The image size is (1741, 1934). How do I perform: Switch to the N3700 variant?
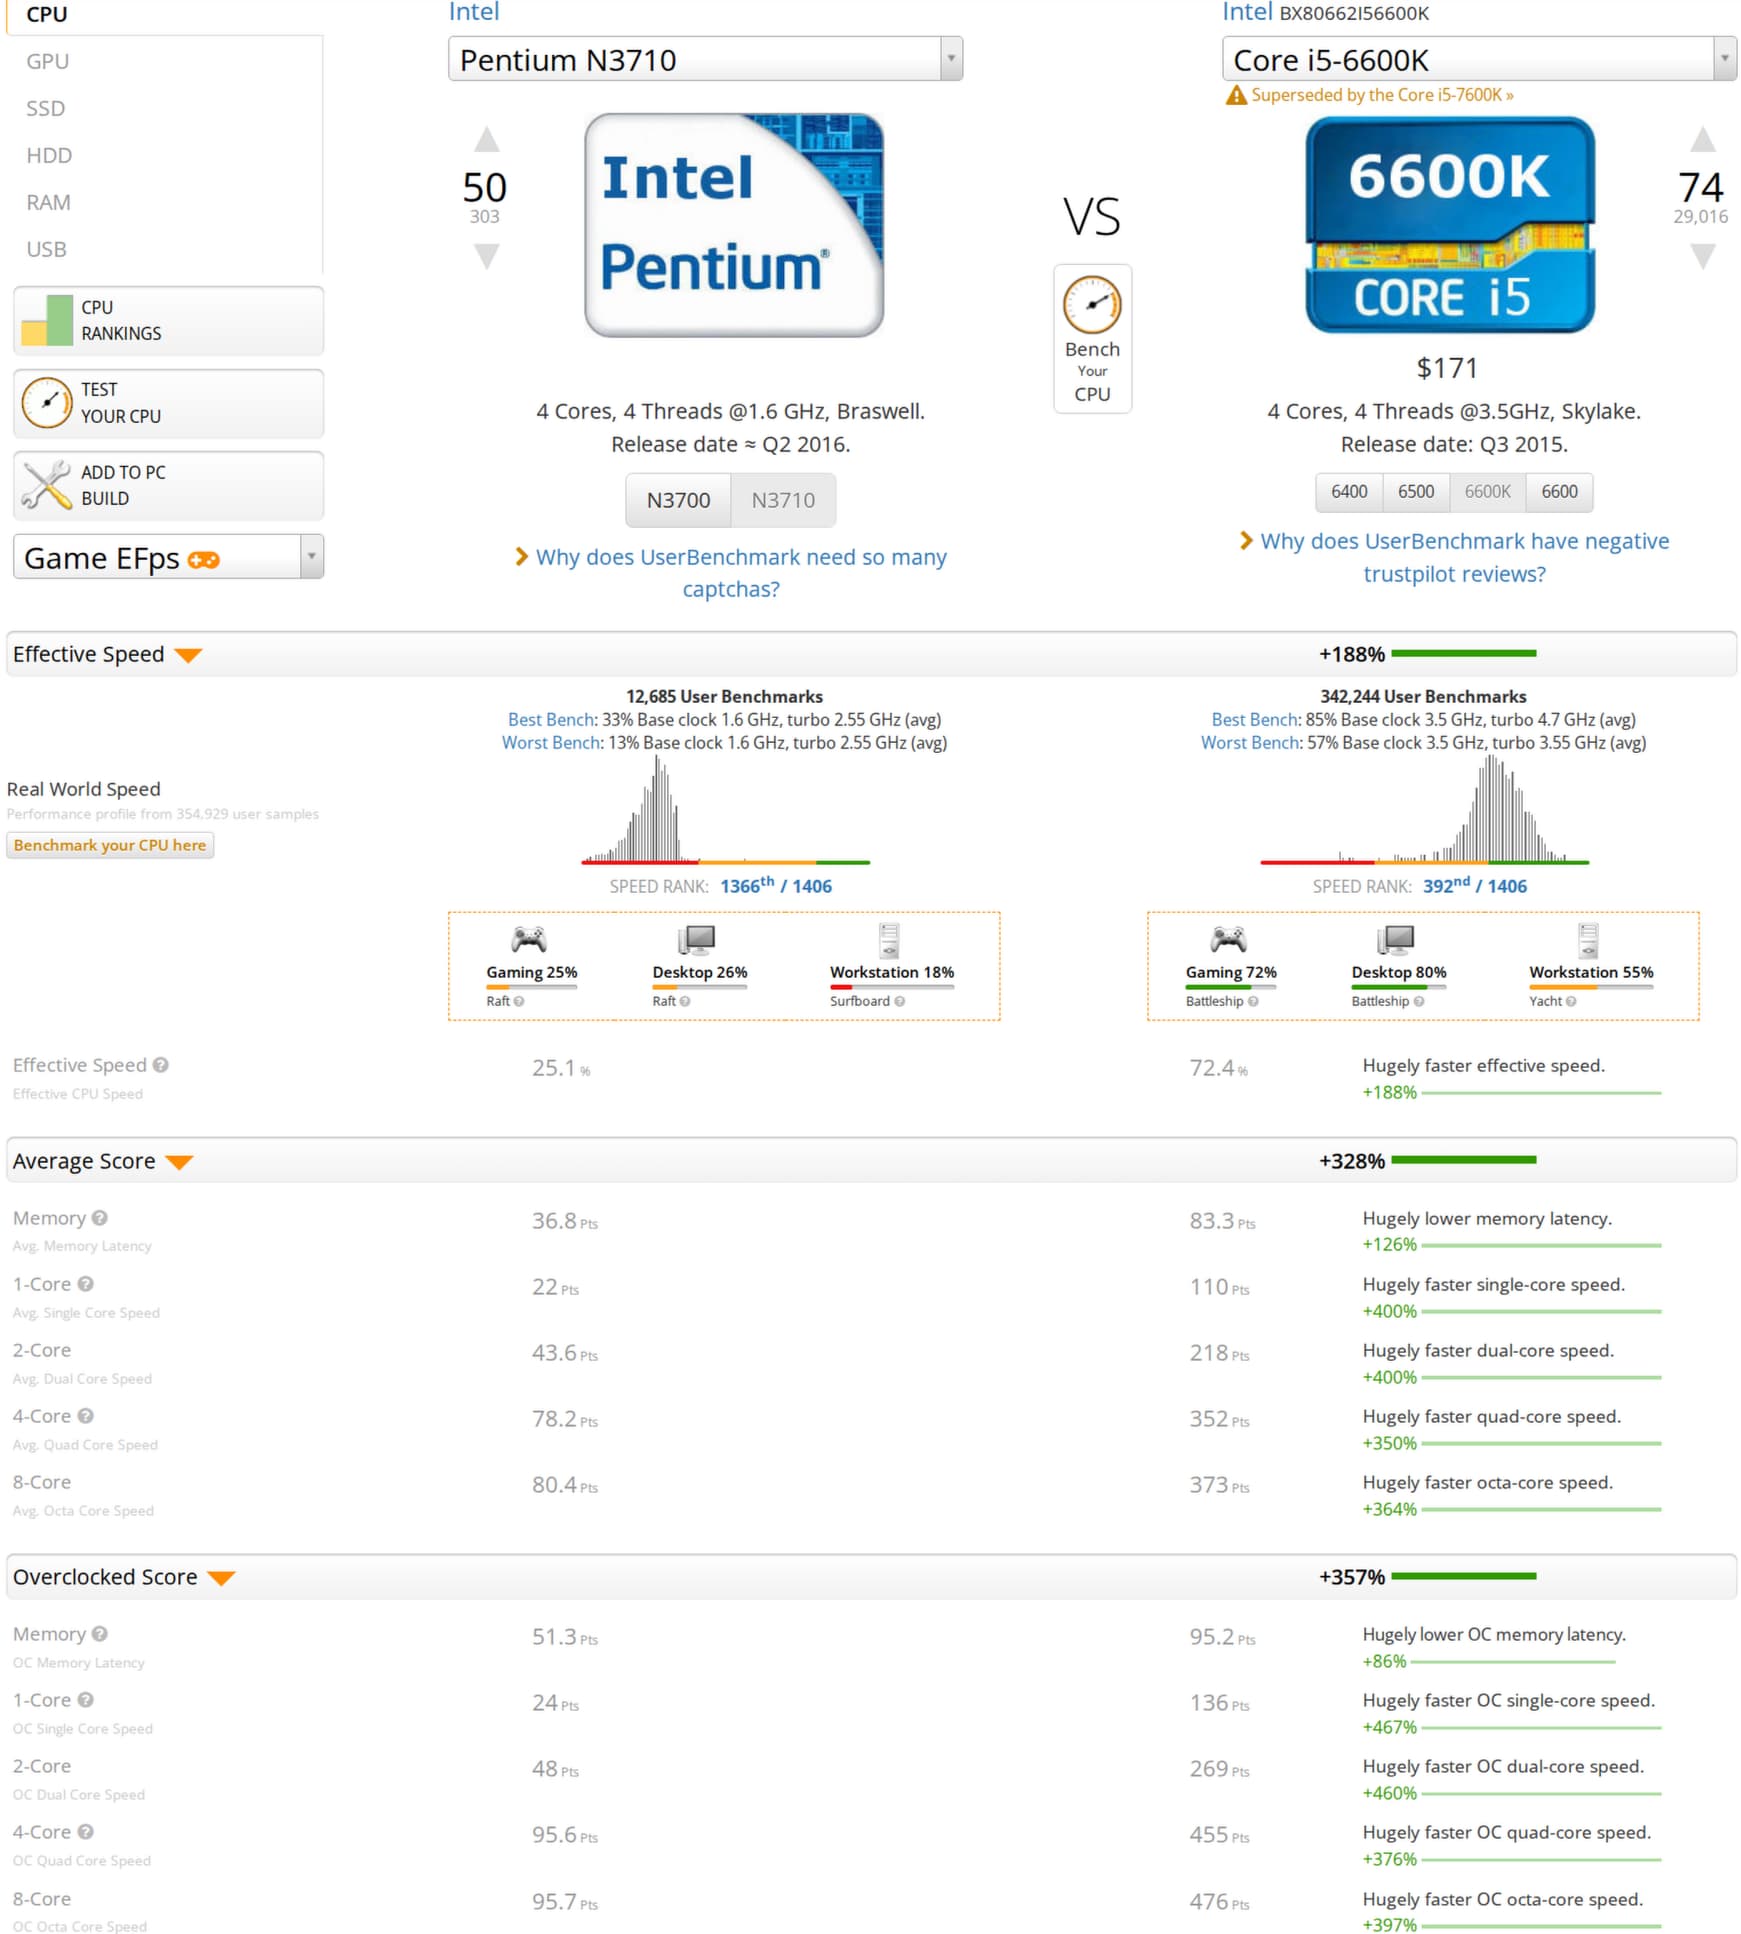(x=679, y=500)
